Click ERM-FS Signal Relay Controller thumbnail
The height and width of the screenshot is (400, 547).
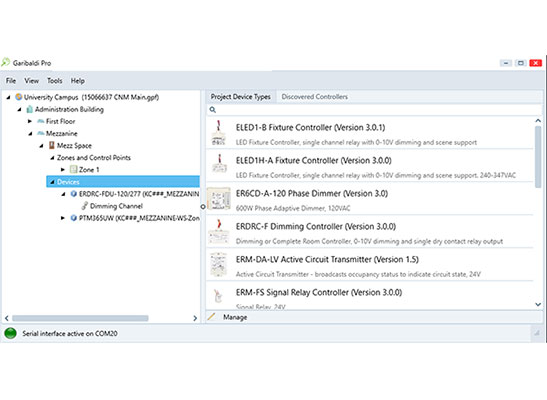218,296
